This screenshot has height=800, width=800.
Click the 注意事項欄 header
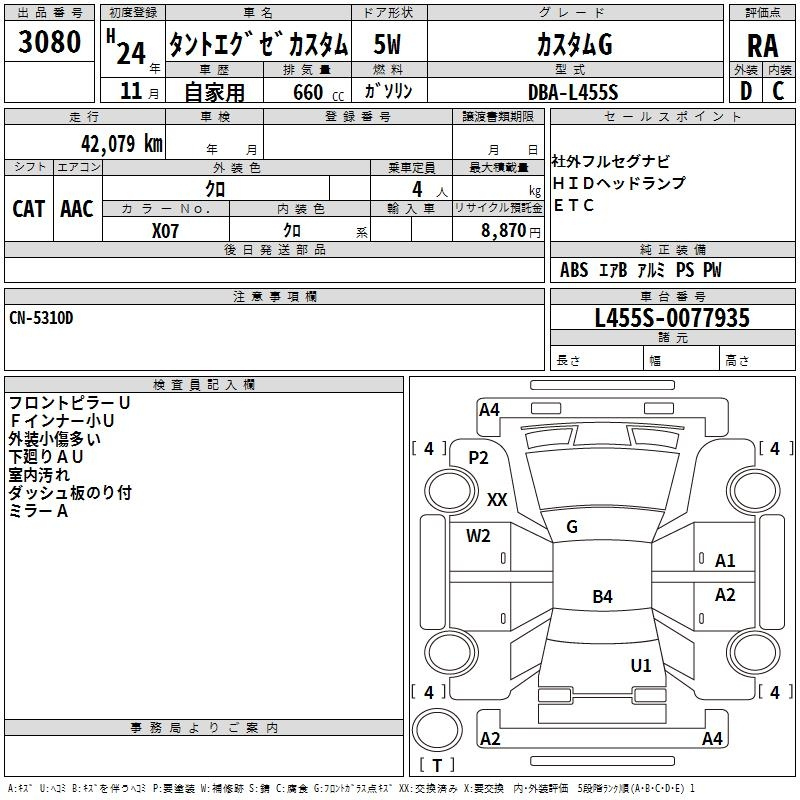(274, 296)
